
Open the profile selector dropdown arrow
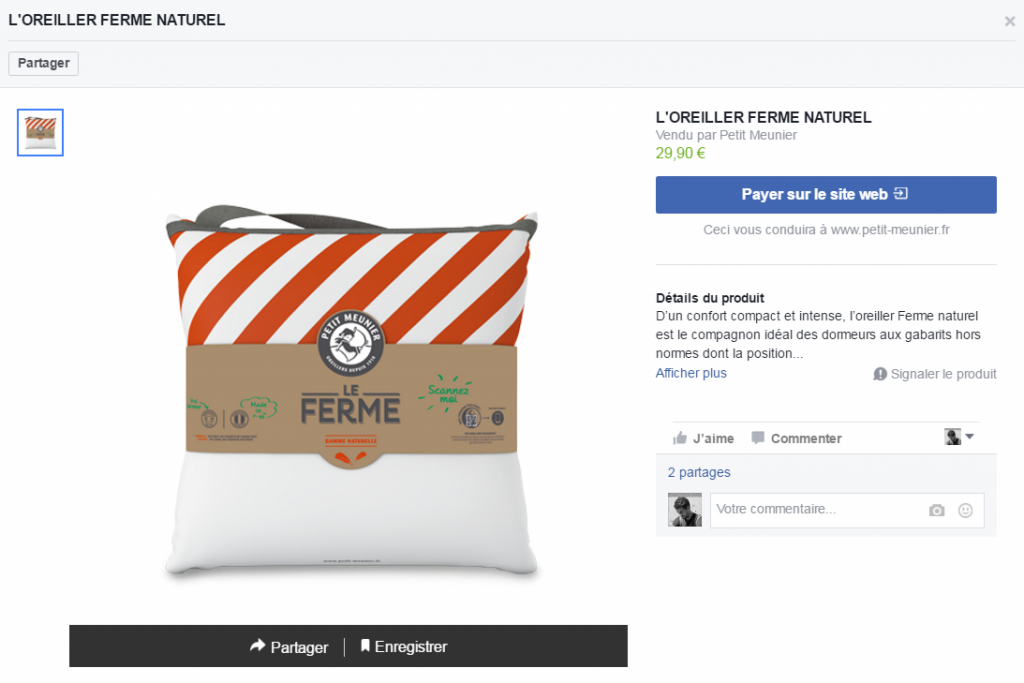pos(969,437)
